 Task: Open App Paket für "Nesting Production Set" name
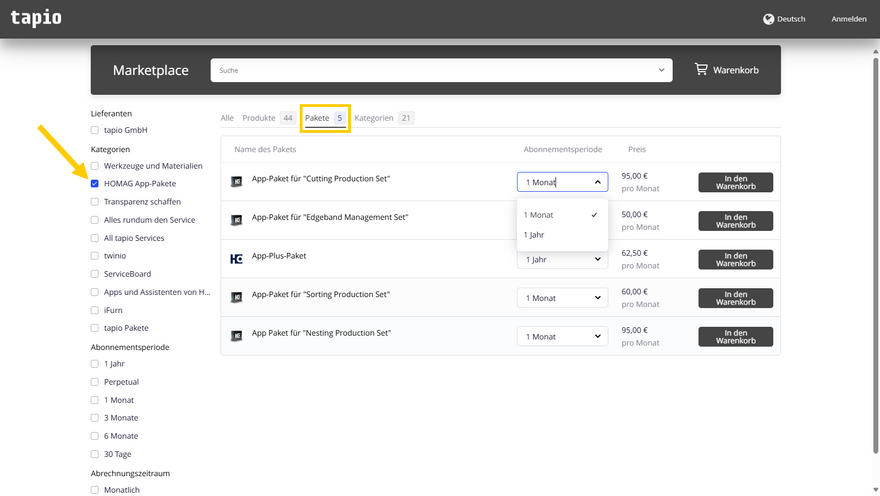coord(321,333)
